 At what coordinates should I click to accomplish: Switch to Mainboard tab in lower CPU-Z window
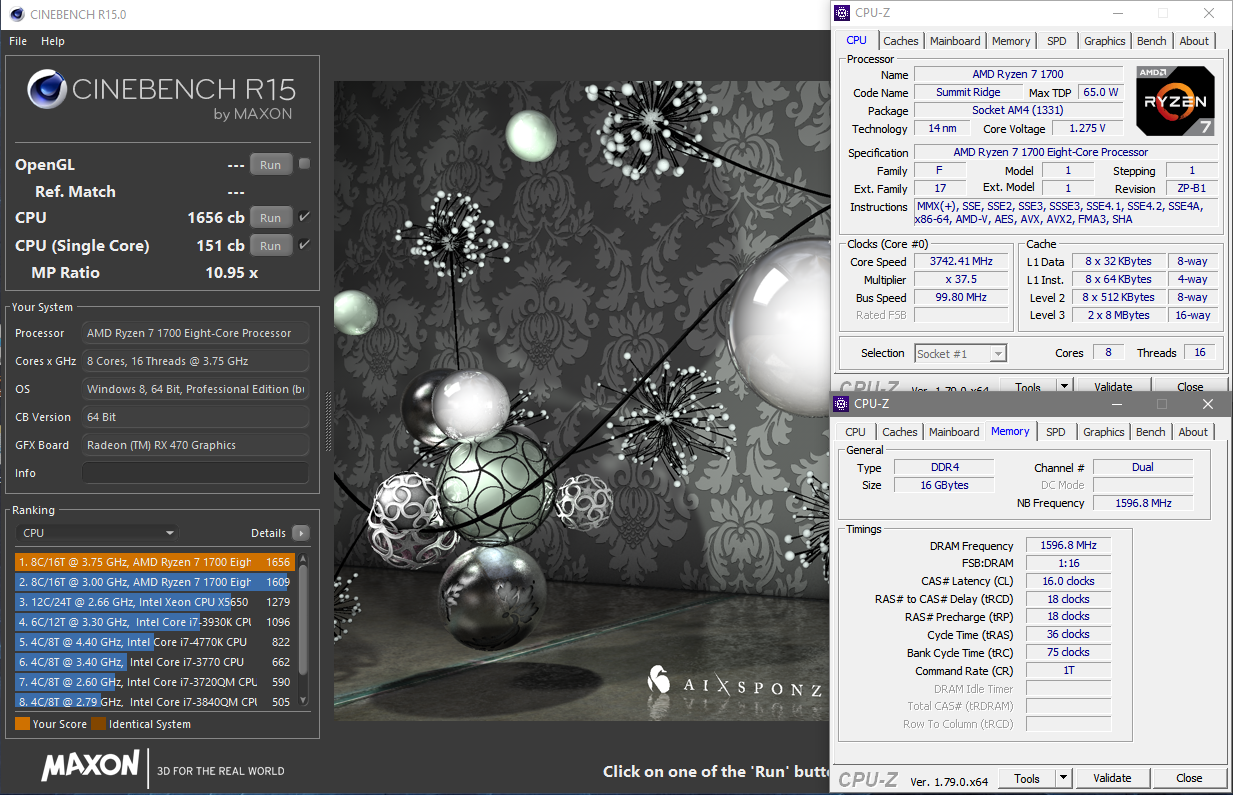click(x=954, y=432)
